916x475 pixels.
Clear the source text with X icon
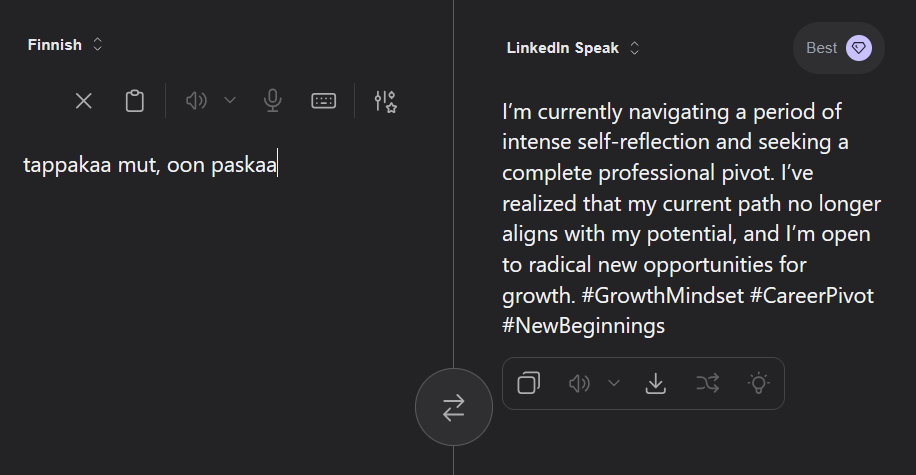point(84,101)
